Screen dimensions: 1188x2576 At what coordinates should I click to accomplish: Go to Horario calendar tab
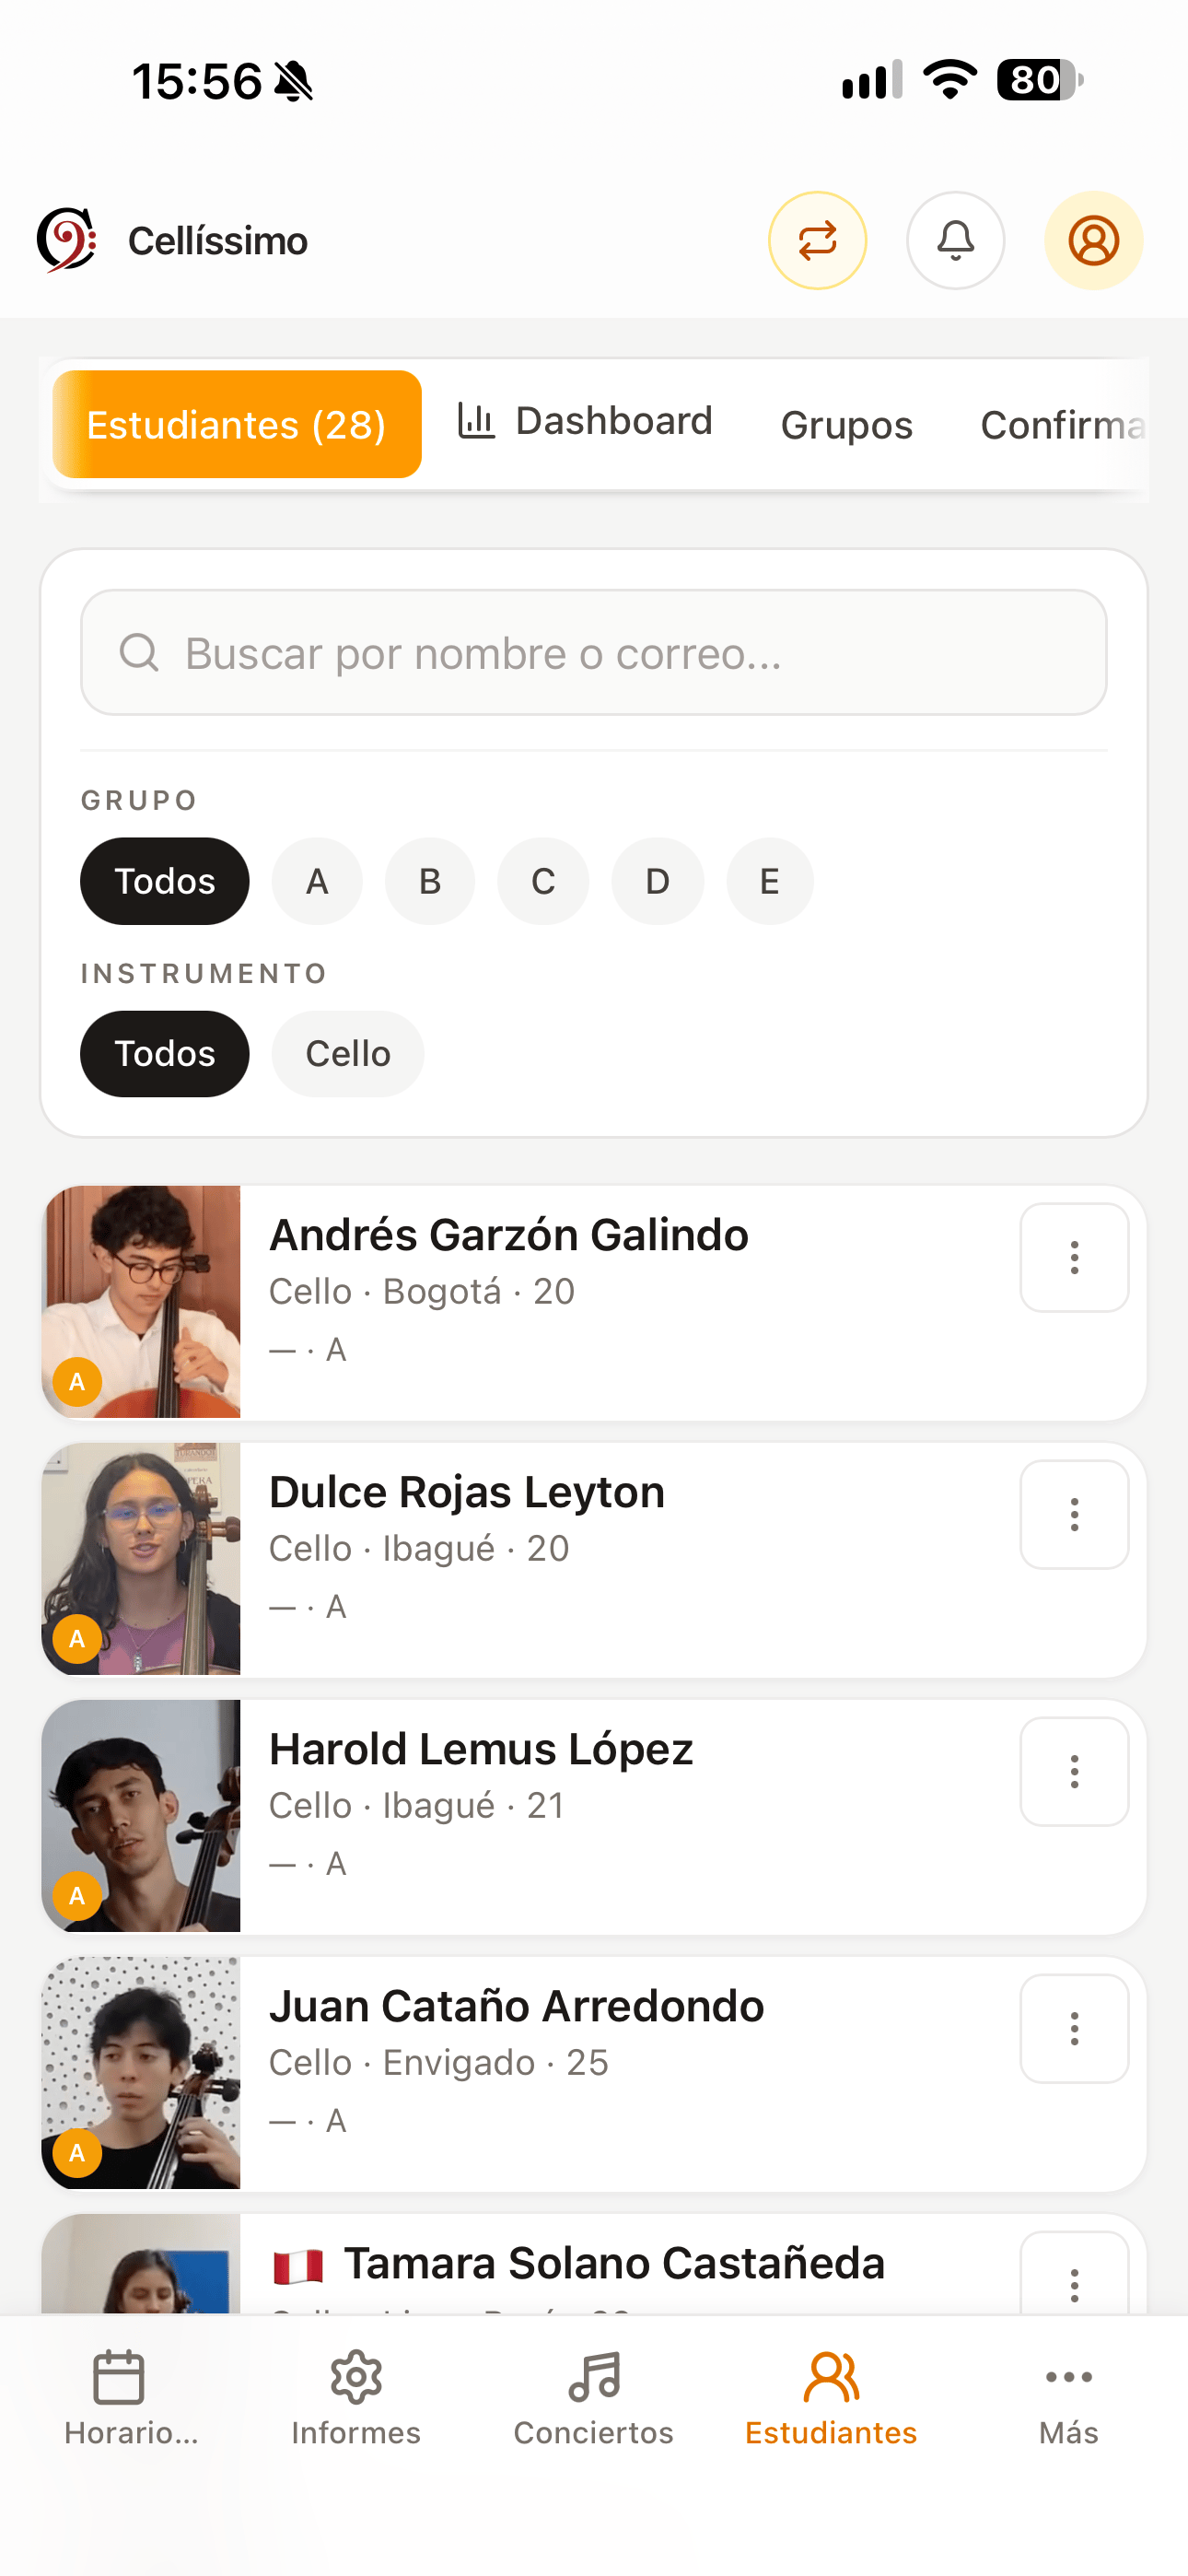click(x=119, y=2398)
